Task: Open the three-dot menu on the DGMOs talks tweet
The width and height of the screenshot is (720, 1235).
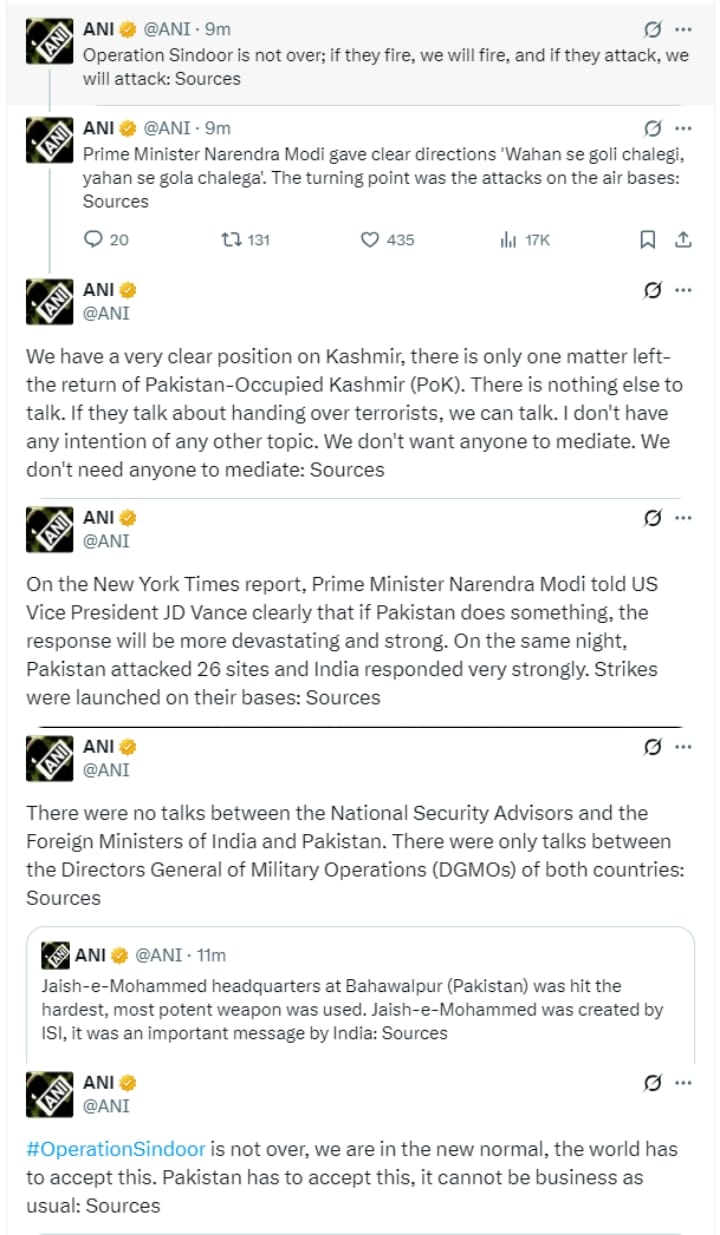Action: point(683,747)
